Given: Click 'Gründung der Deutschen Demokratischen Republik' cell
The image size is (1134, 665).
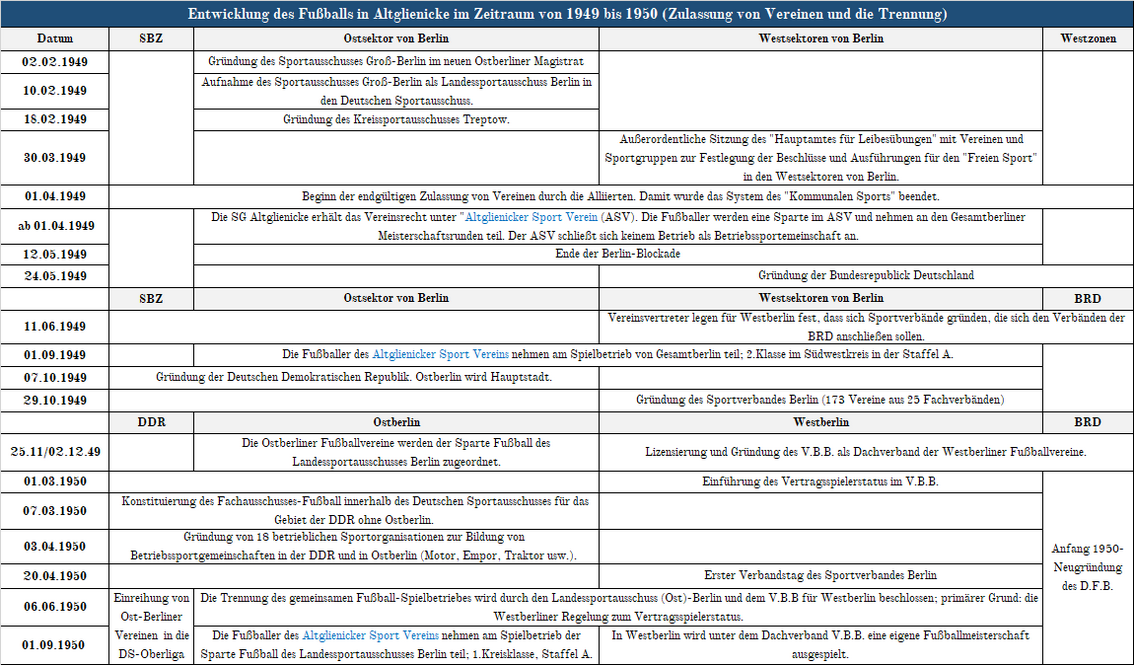Looking at the screenshot, I should 354,377.
